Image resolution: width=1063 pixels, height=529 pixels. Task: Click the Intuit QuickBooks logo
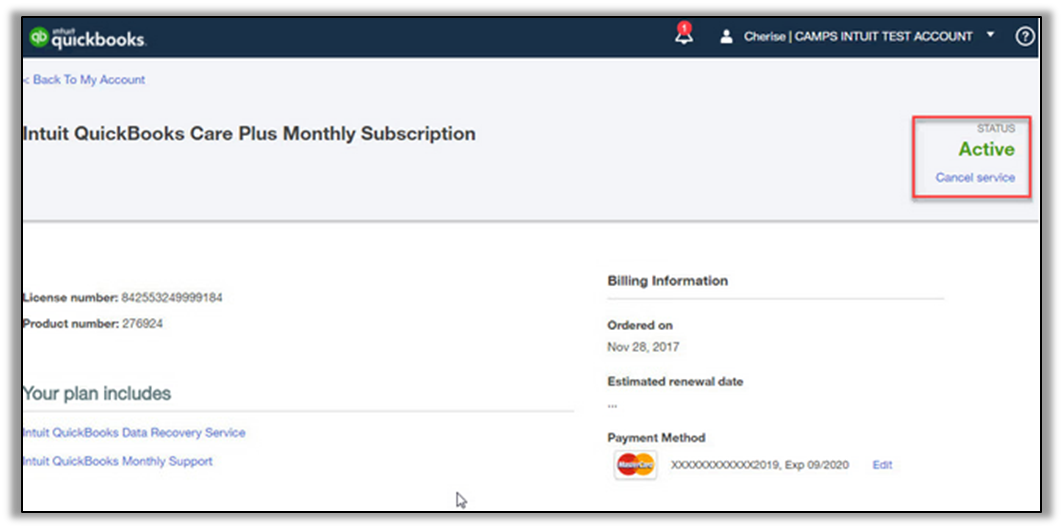tap(87, 38)
